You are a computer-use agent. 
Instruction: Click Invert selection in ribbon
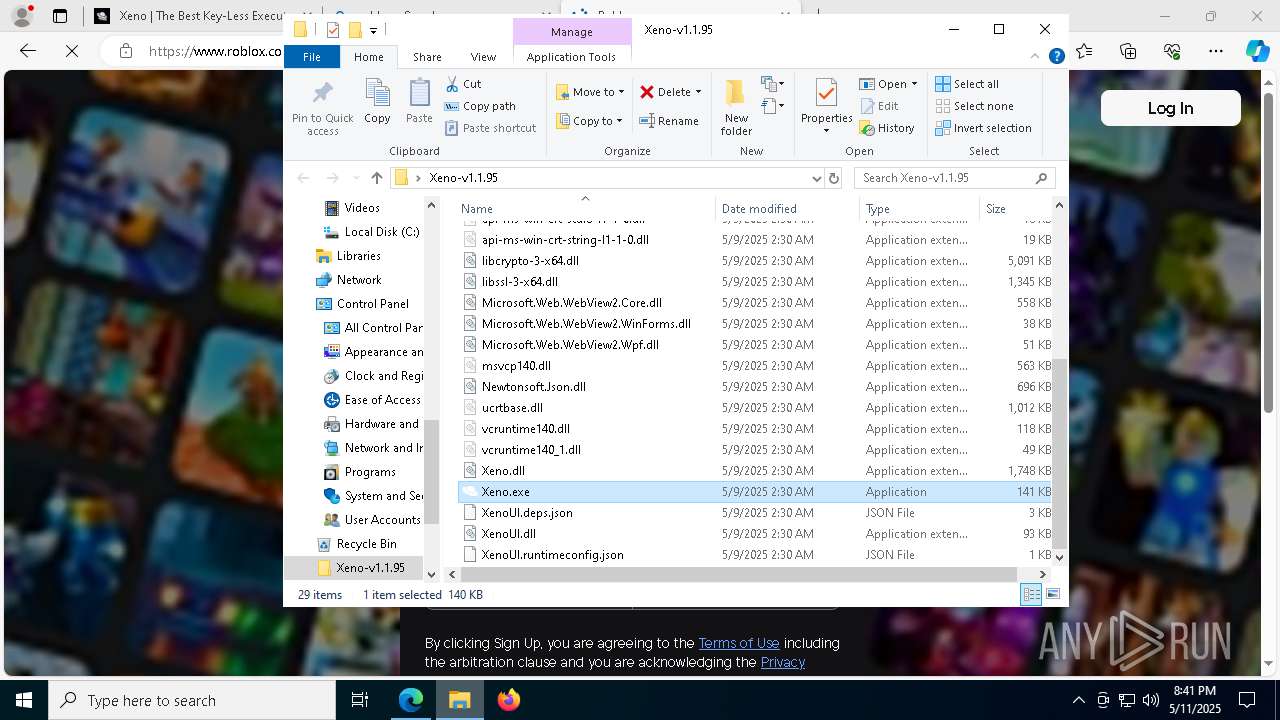point(983,128)
